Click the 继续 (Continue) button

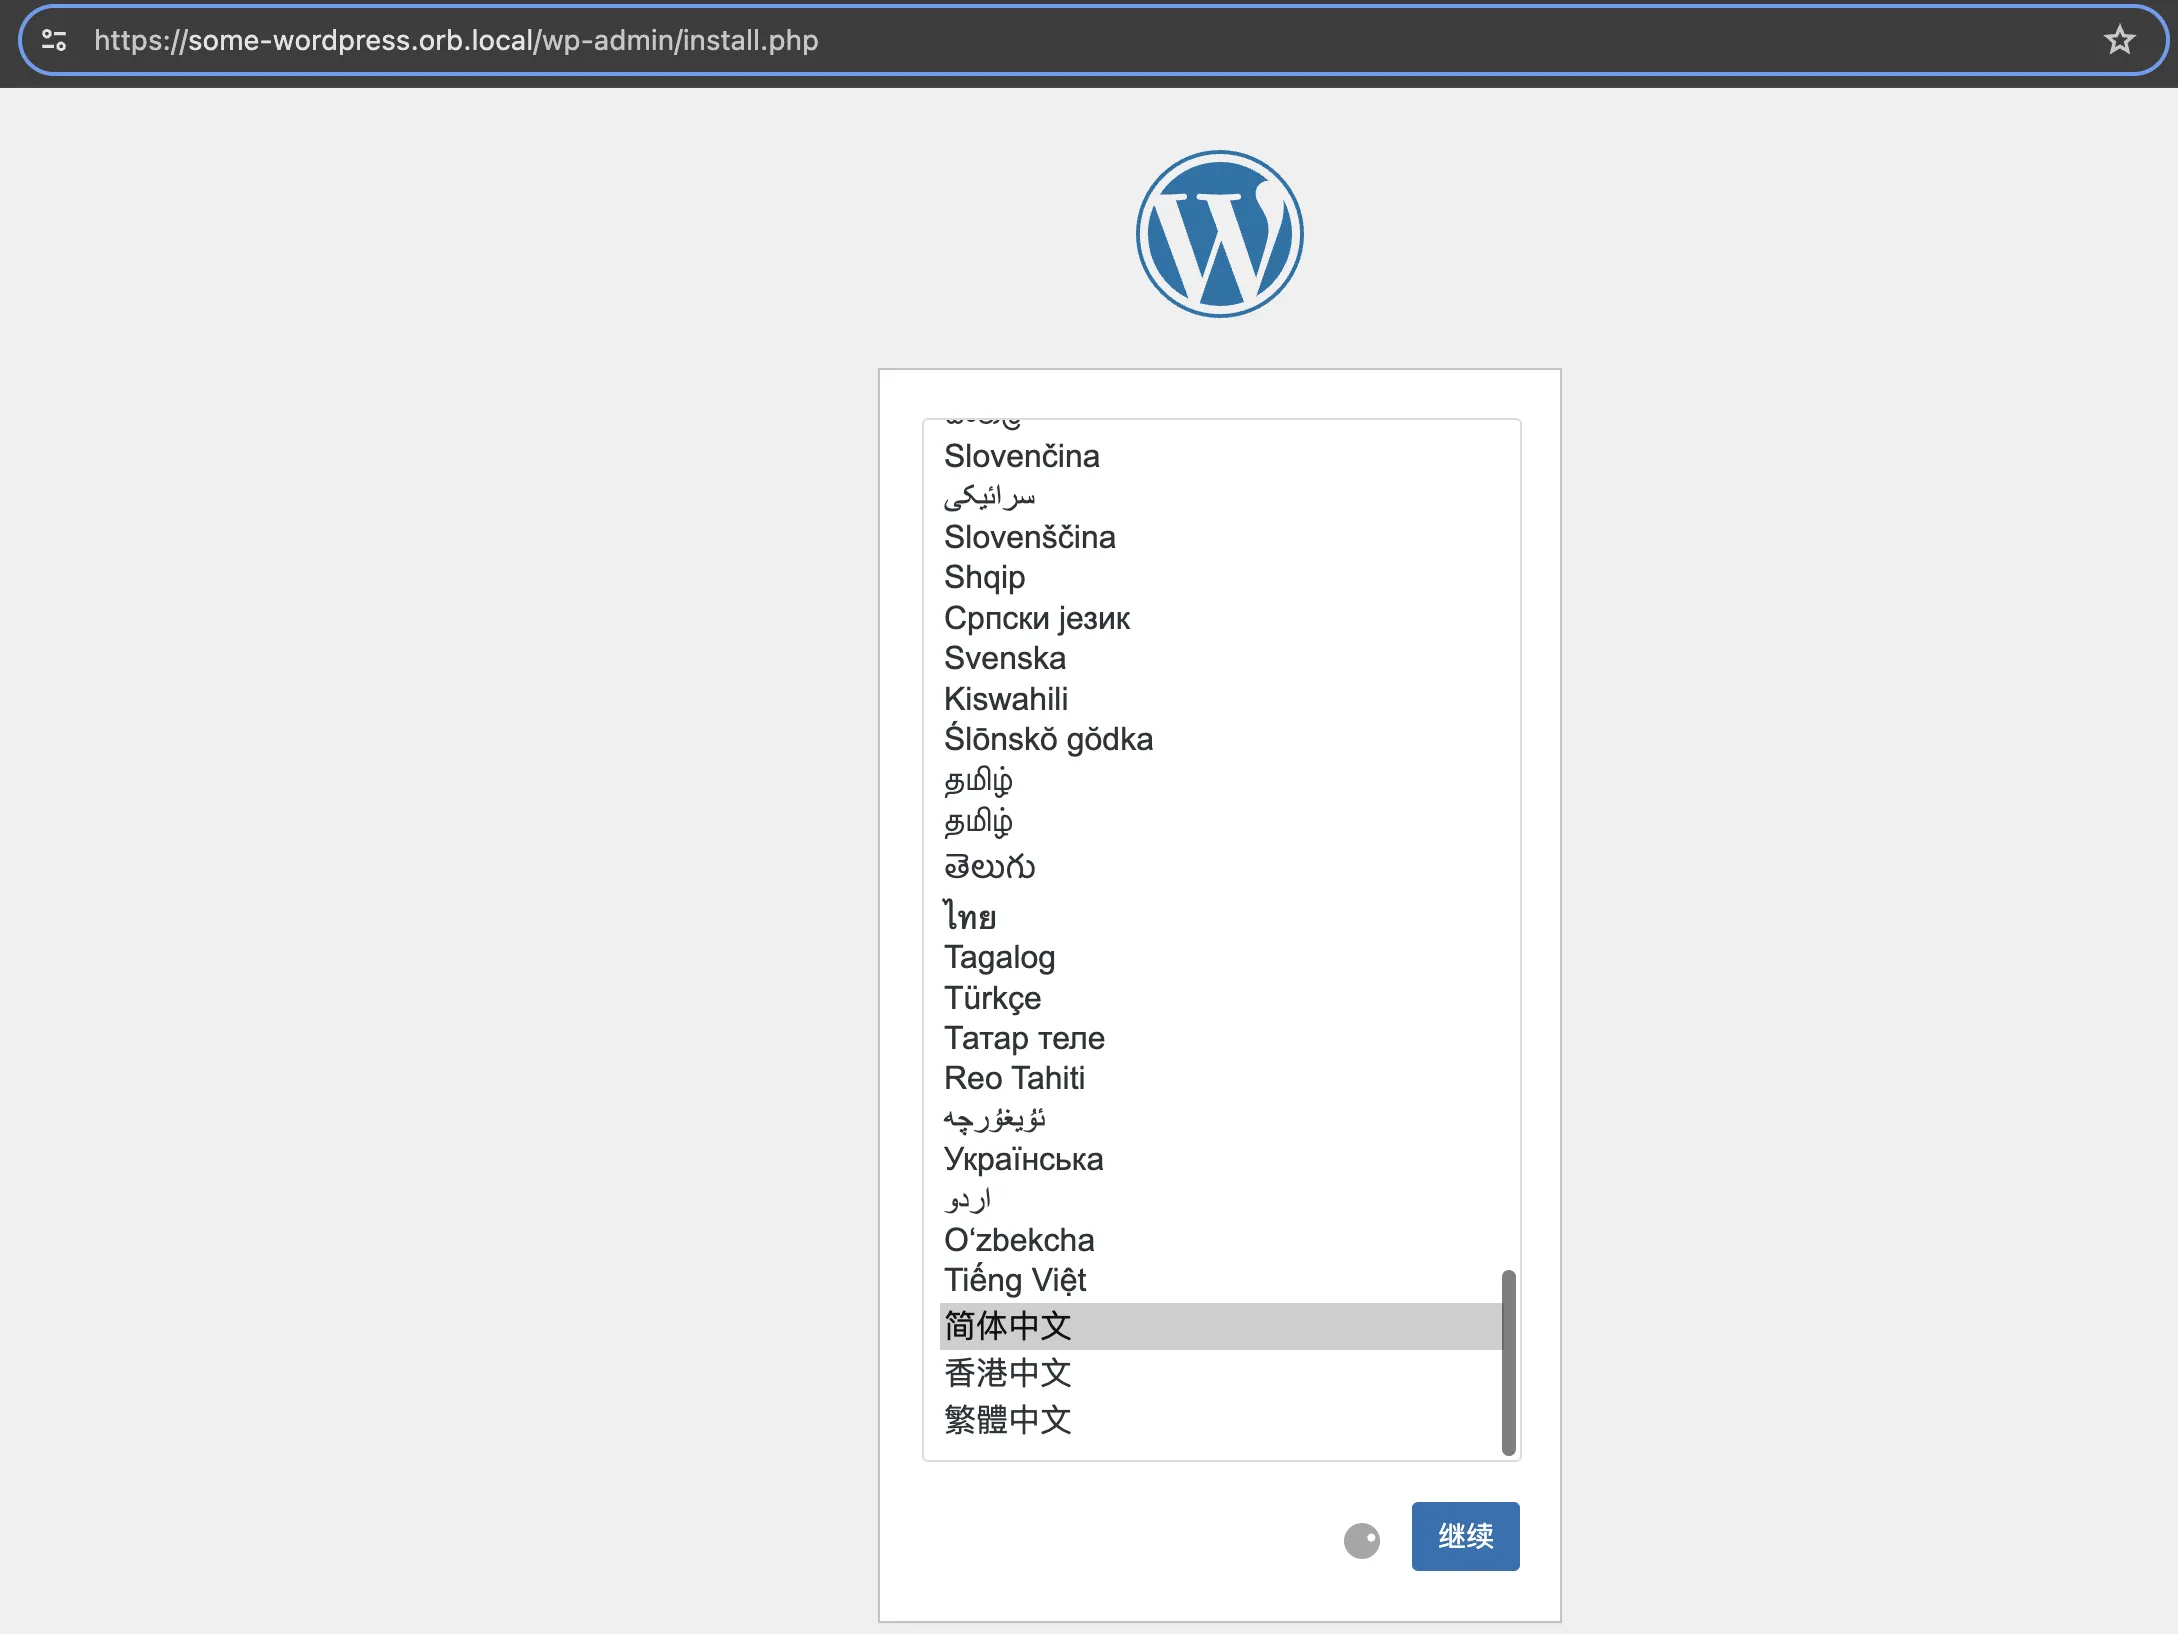1465,1535
